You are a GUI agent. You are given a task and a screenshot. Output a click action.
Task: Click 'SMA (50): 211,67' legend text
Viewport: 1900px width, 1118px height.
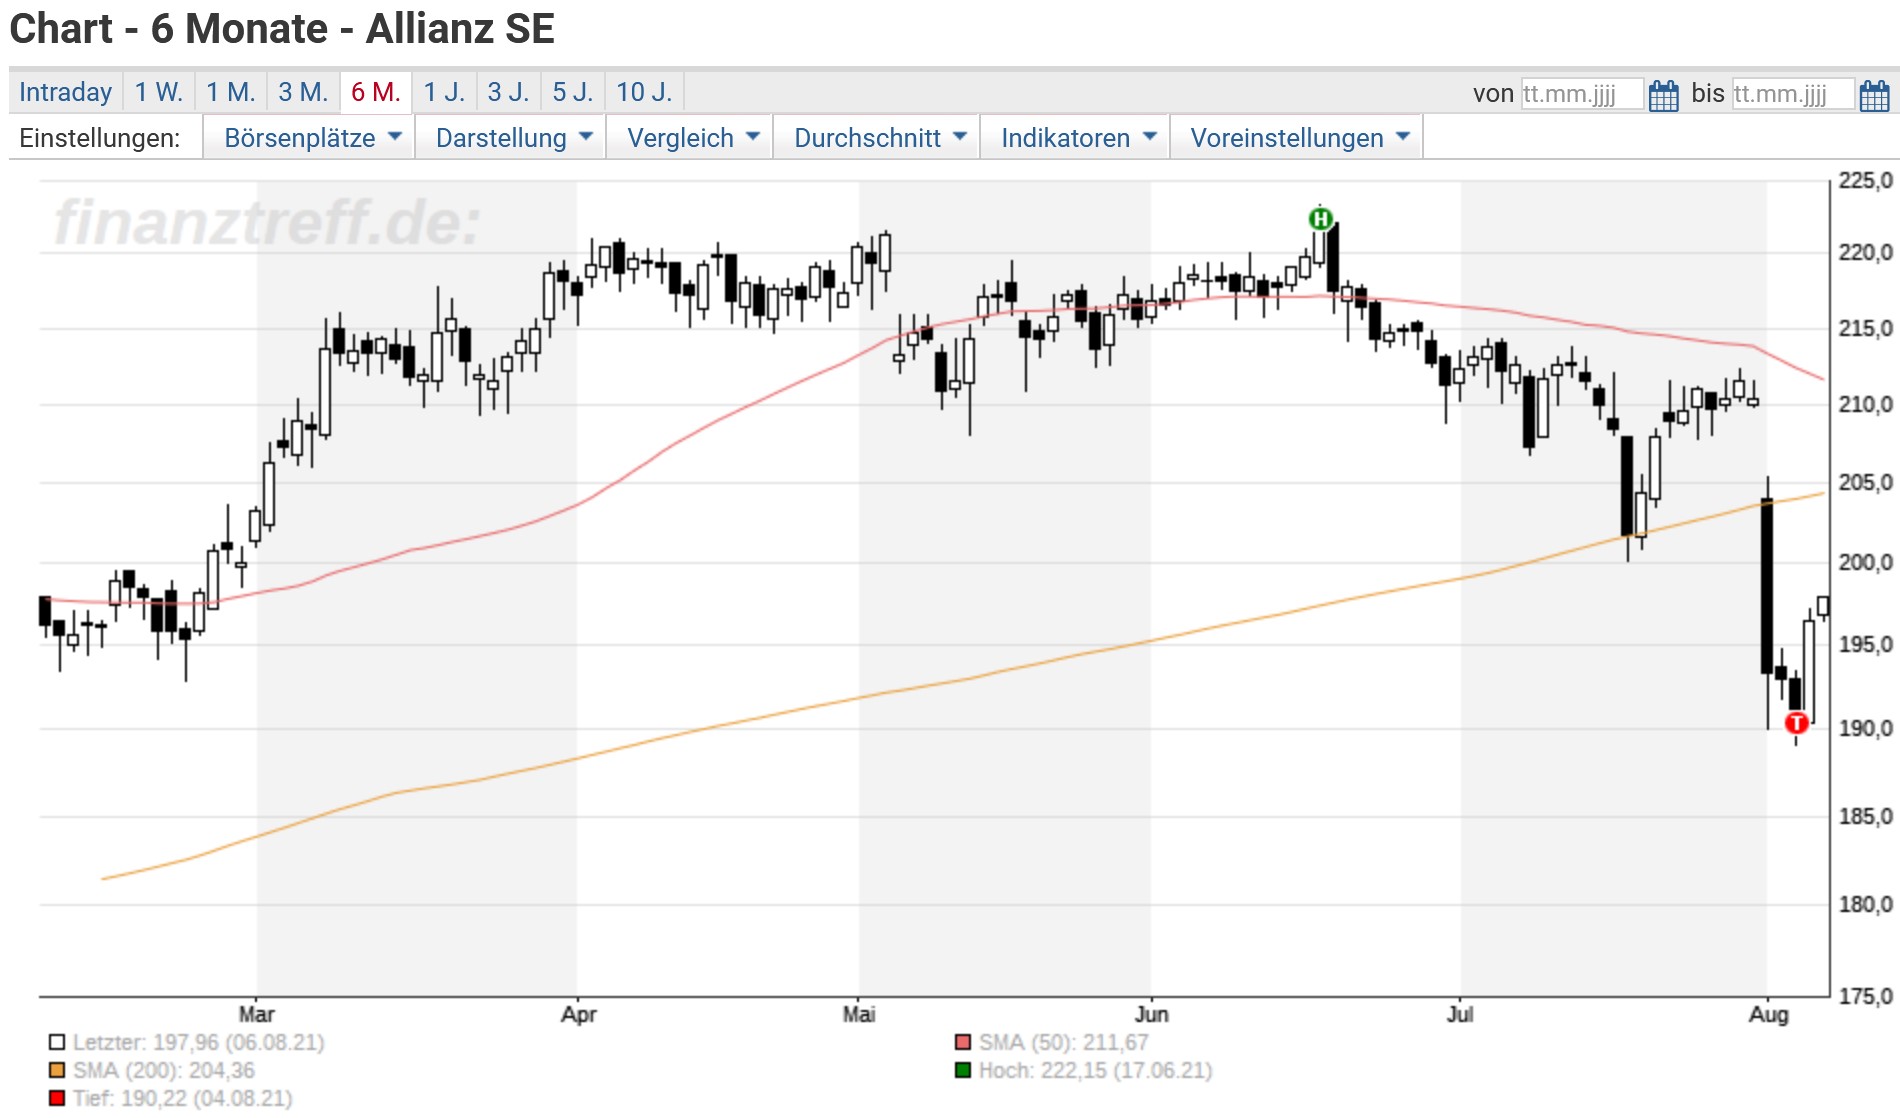tap(1064, 1042)
